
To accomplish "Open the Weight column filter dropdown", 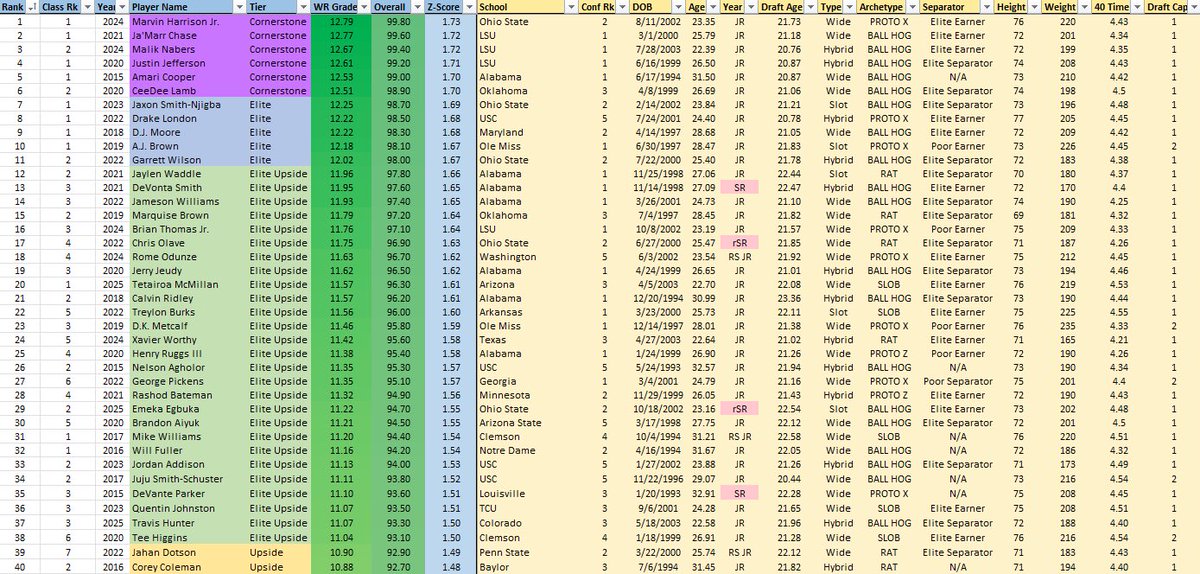I will coord(1086,6).
